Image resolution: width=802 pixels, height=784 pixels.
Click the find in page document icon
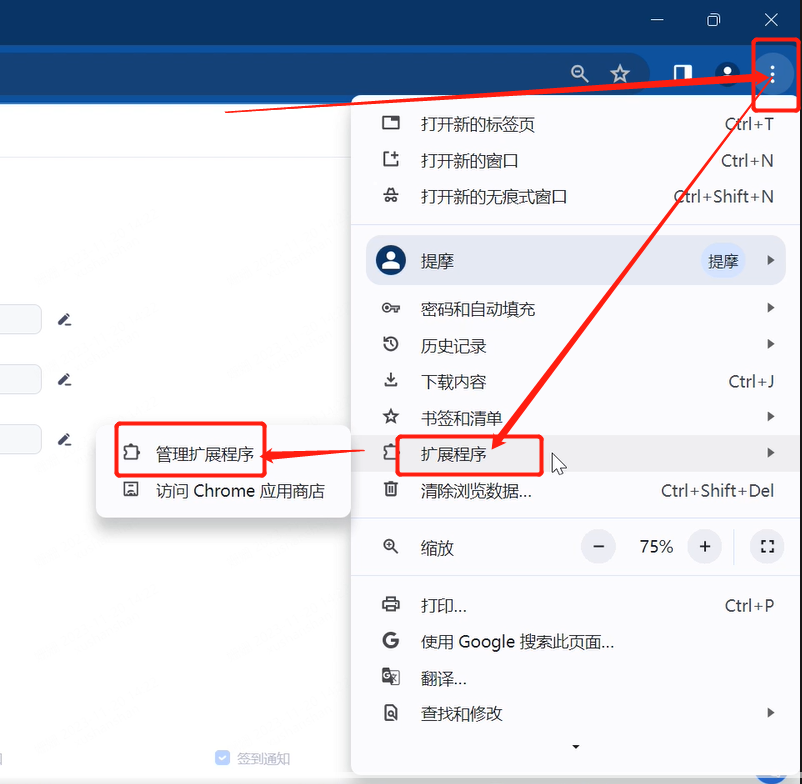coord(391,712)
